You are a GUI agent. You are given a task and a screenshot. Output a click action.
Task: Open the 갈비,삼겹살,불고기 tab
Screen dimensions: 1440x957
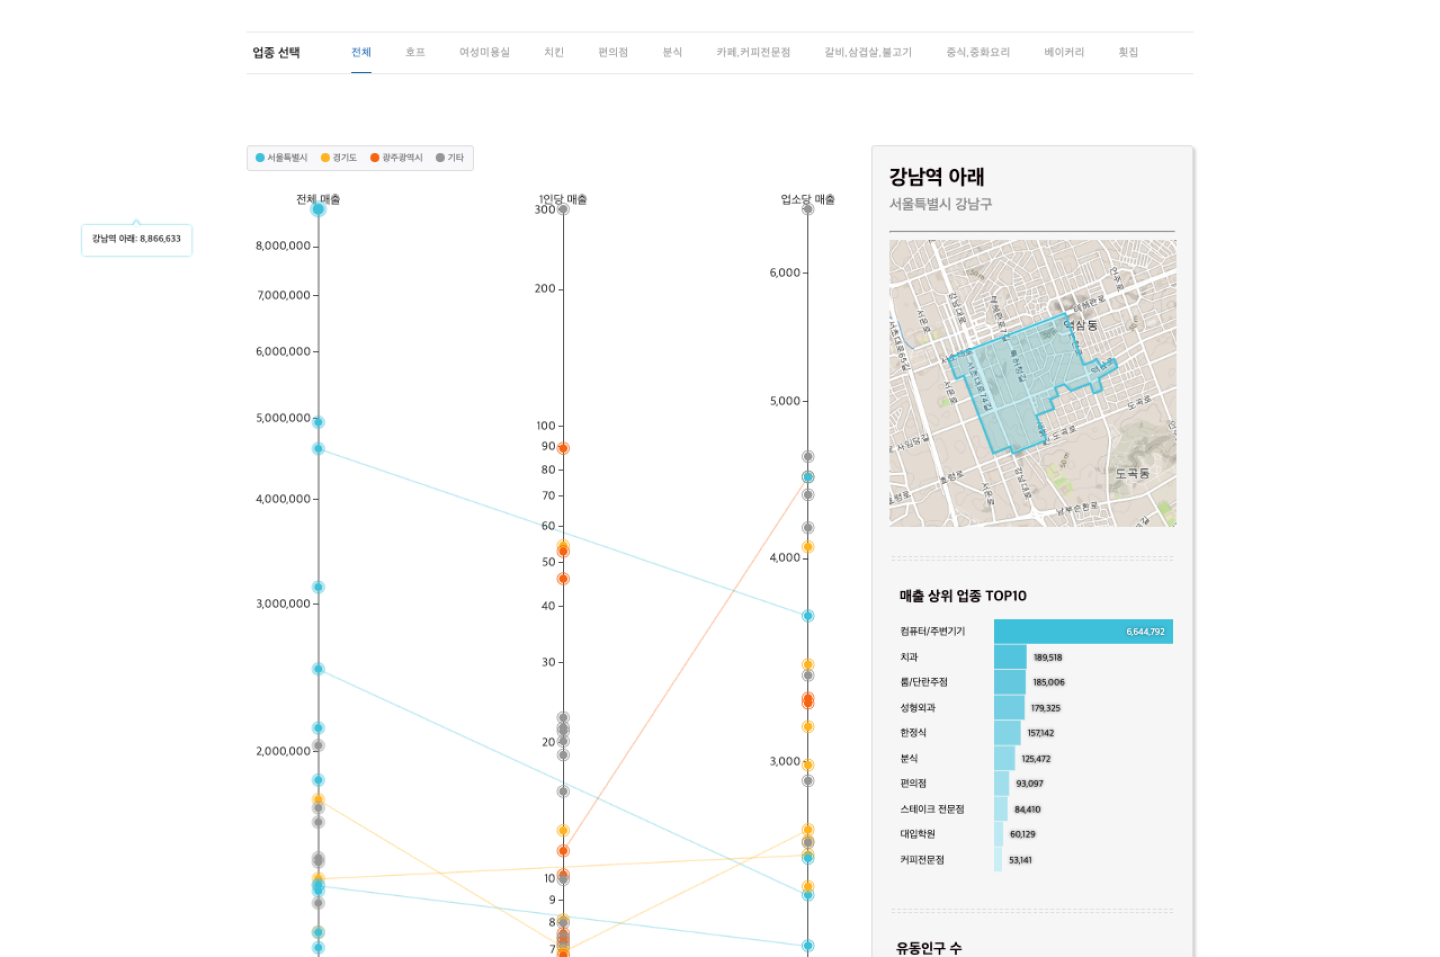pos(868,53)
